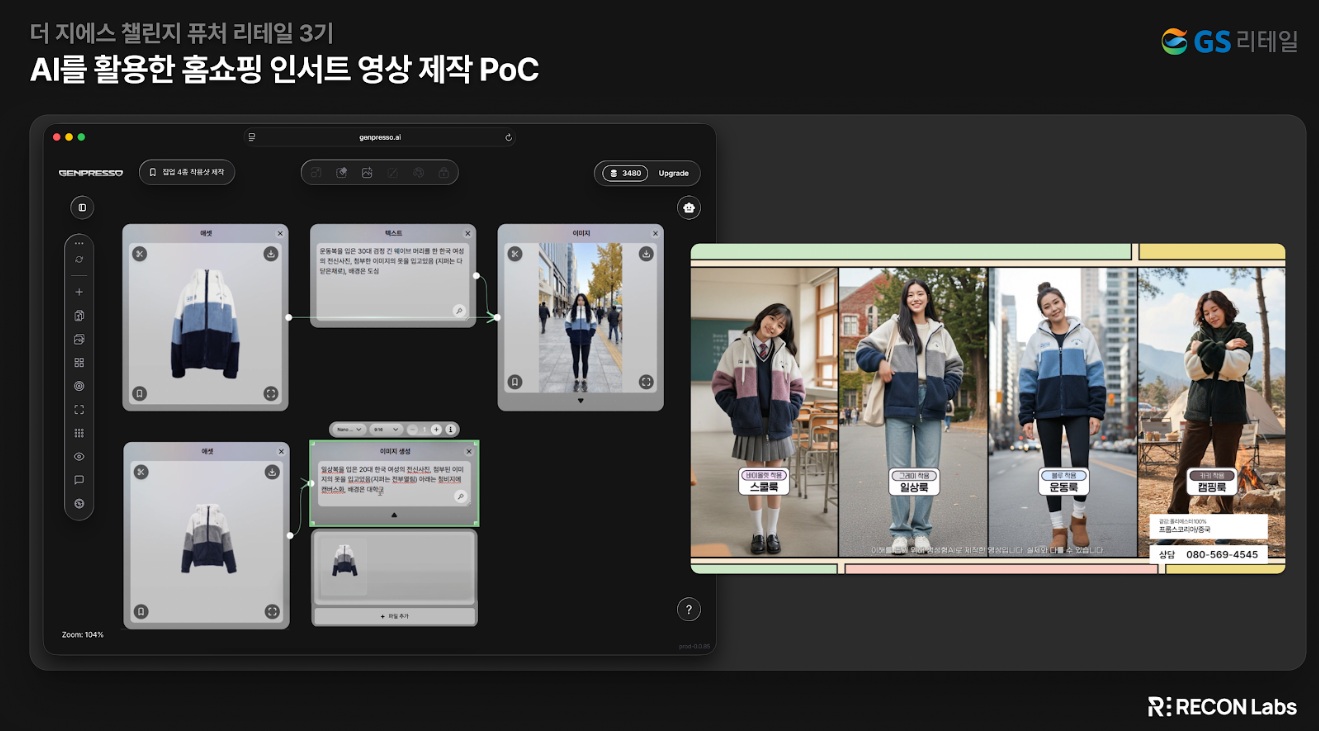Click the plus icon in left toolbar

coord(79,292)
